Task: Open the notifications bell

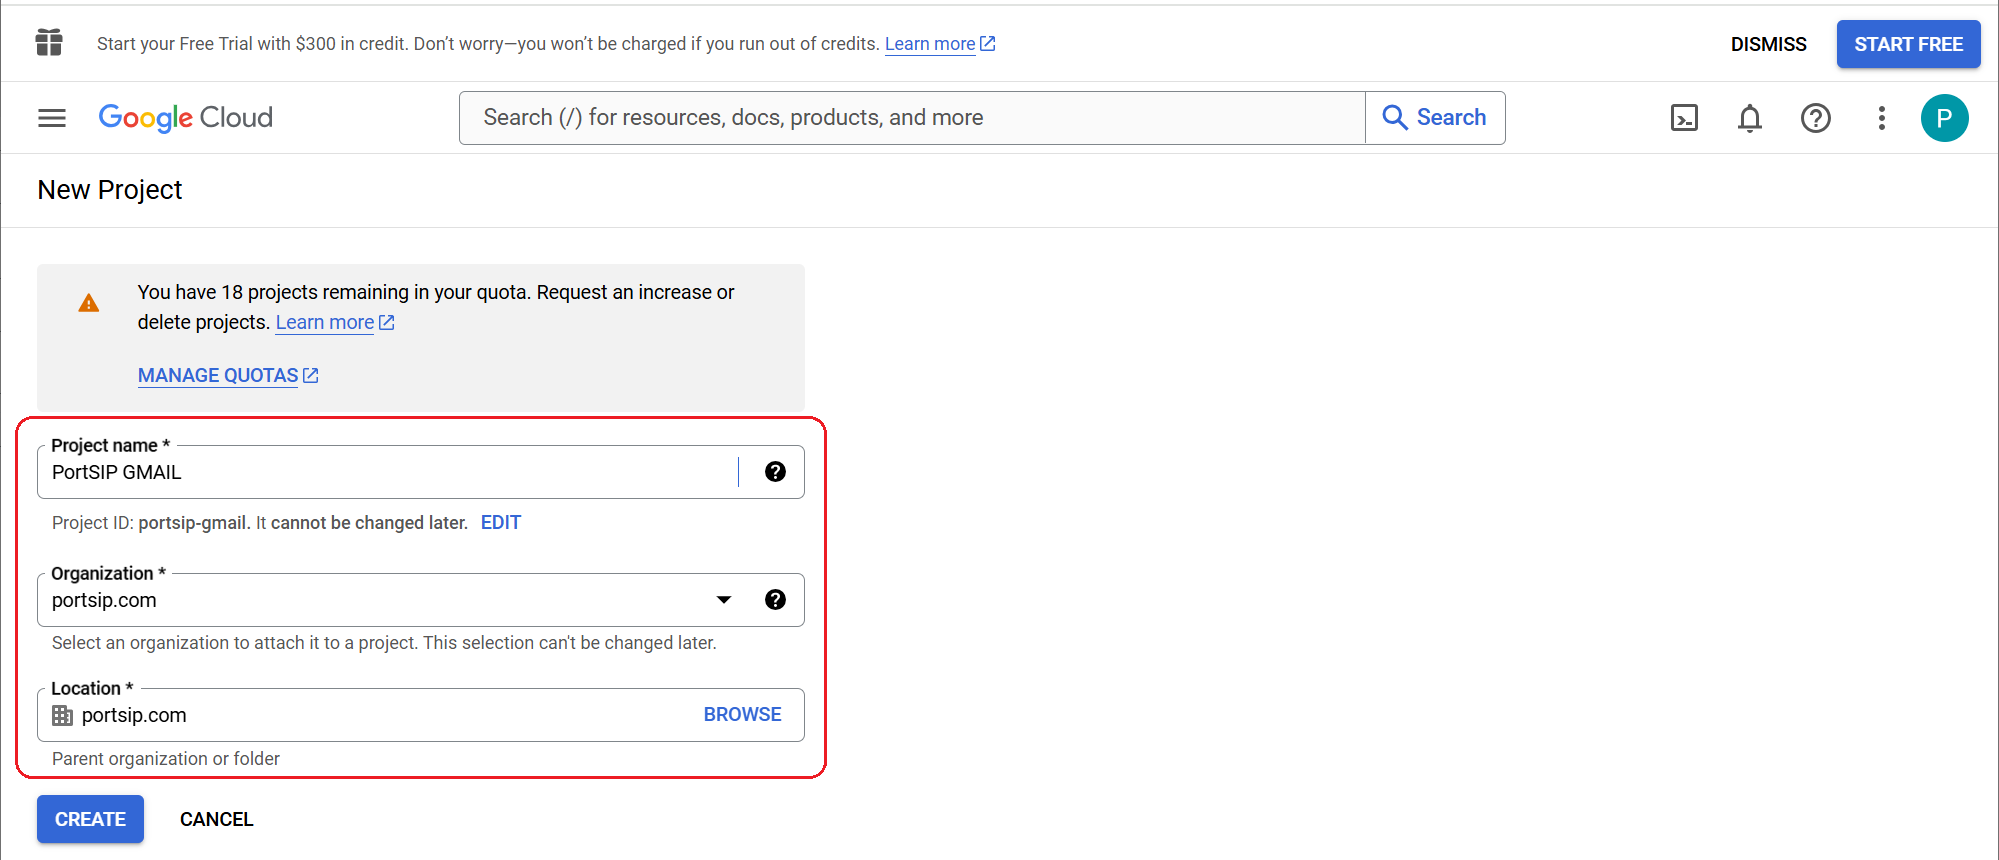Action: coord(1749,118)
